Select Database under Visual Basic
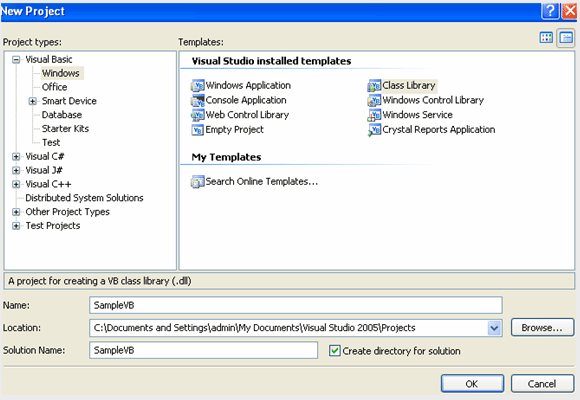The height and width of the screenshot is (400, 580). [62, 115]
